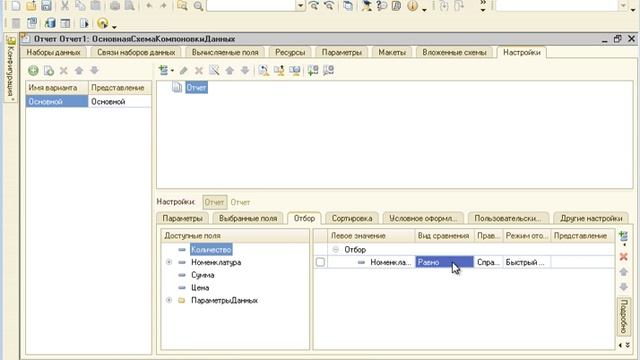
Task: Select the Отчет node in structure tree
Action: tap(196, 87)
